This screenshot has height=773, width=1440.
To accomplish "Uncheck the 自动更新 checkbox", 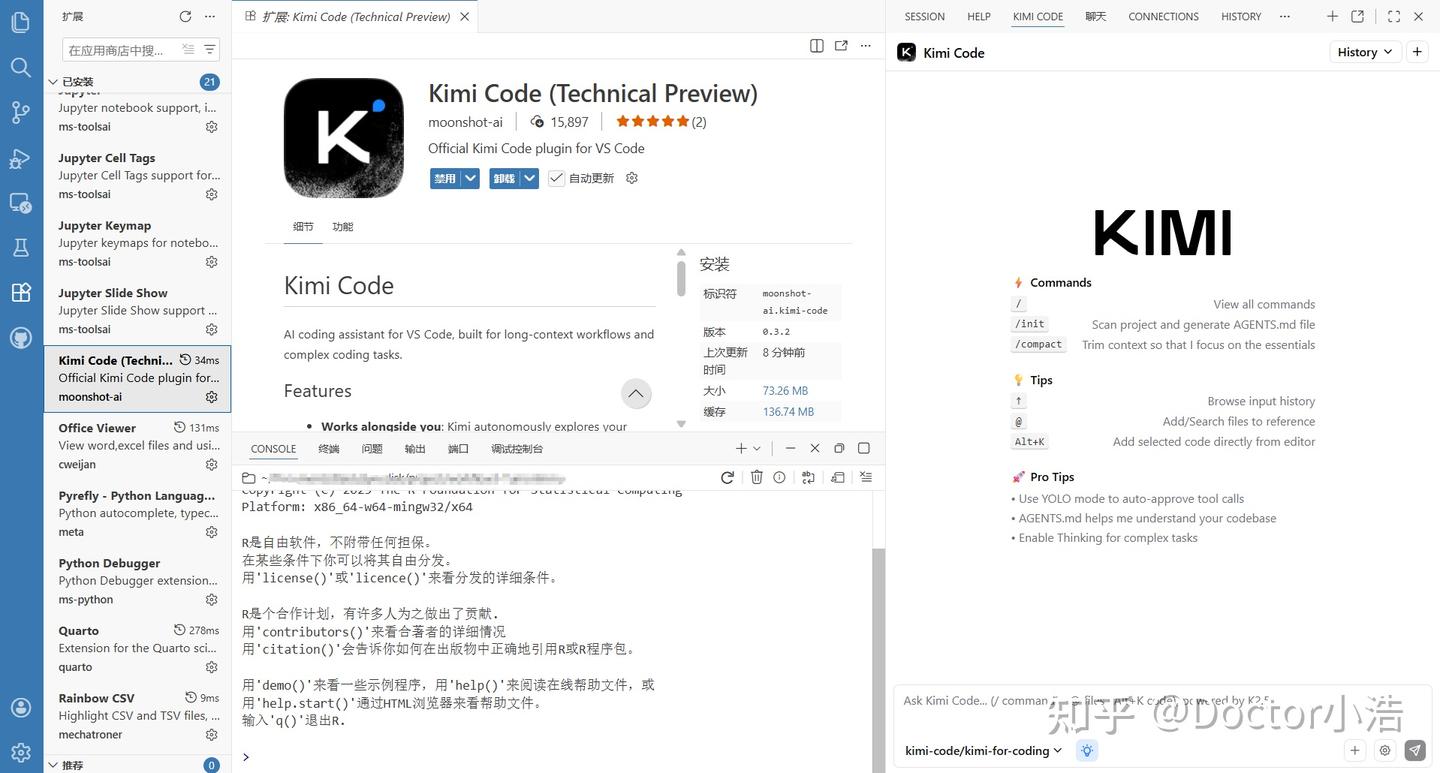I will click(556, 178).
